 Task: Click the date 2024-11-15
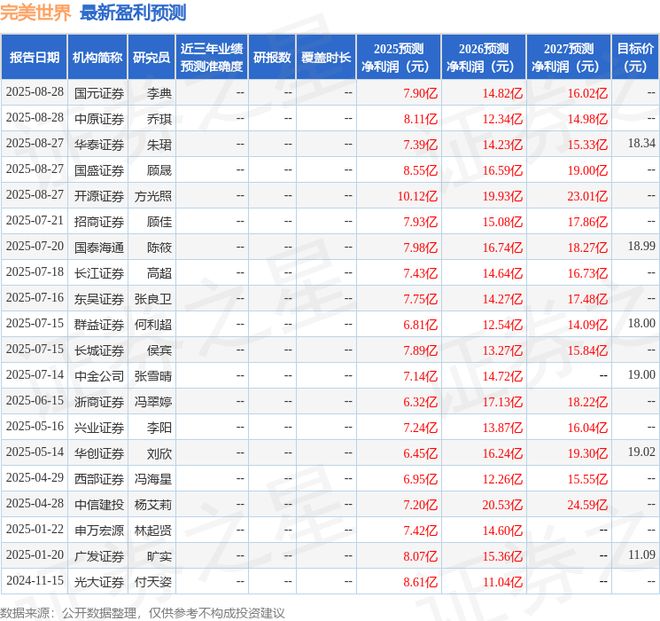pyautogui.click(x=35, y=581)
